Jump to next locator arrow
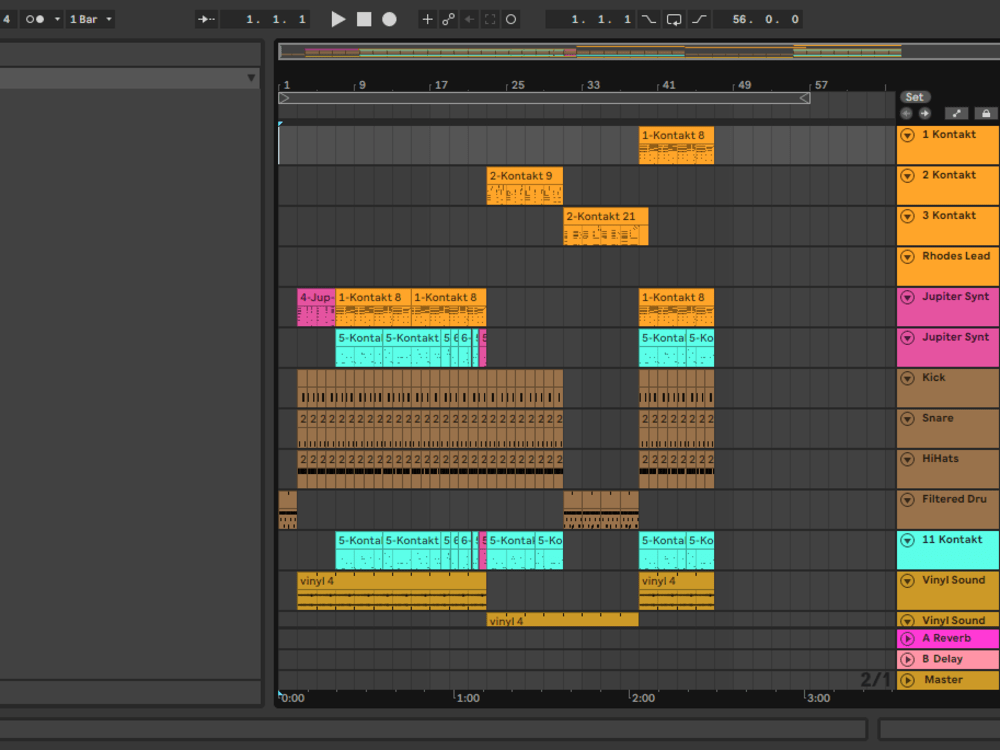 [924, 114]
